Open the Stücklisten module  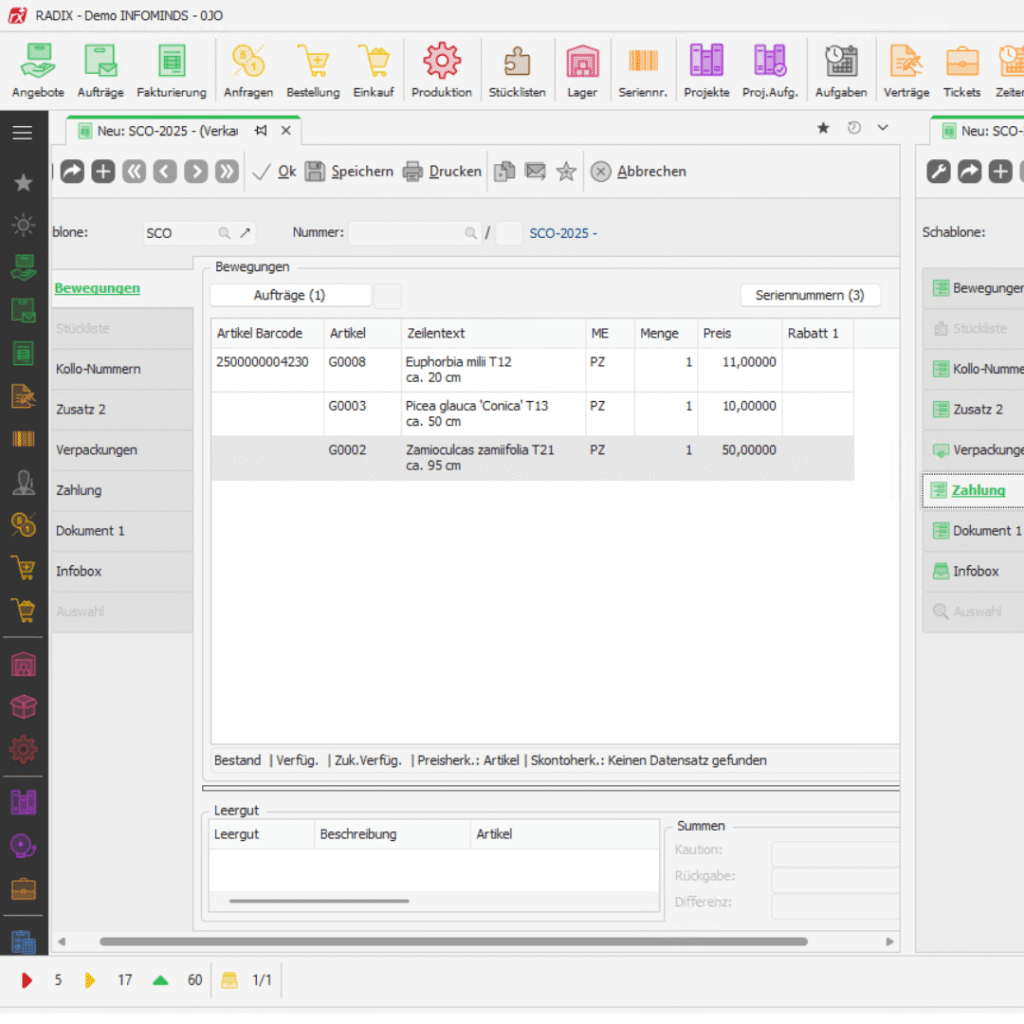click(x=517, y=71)
